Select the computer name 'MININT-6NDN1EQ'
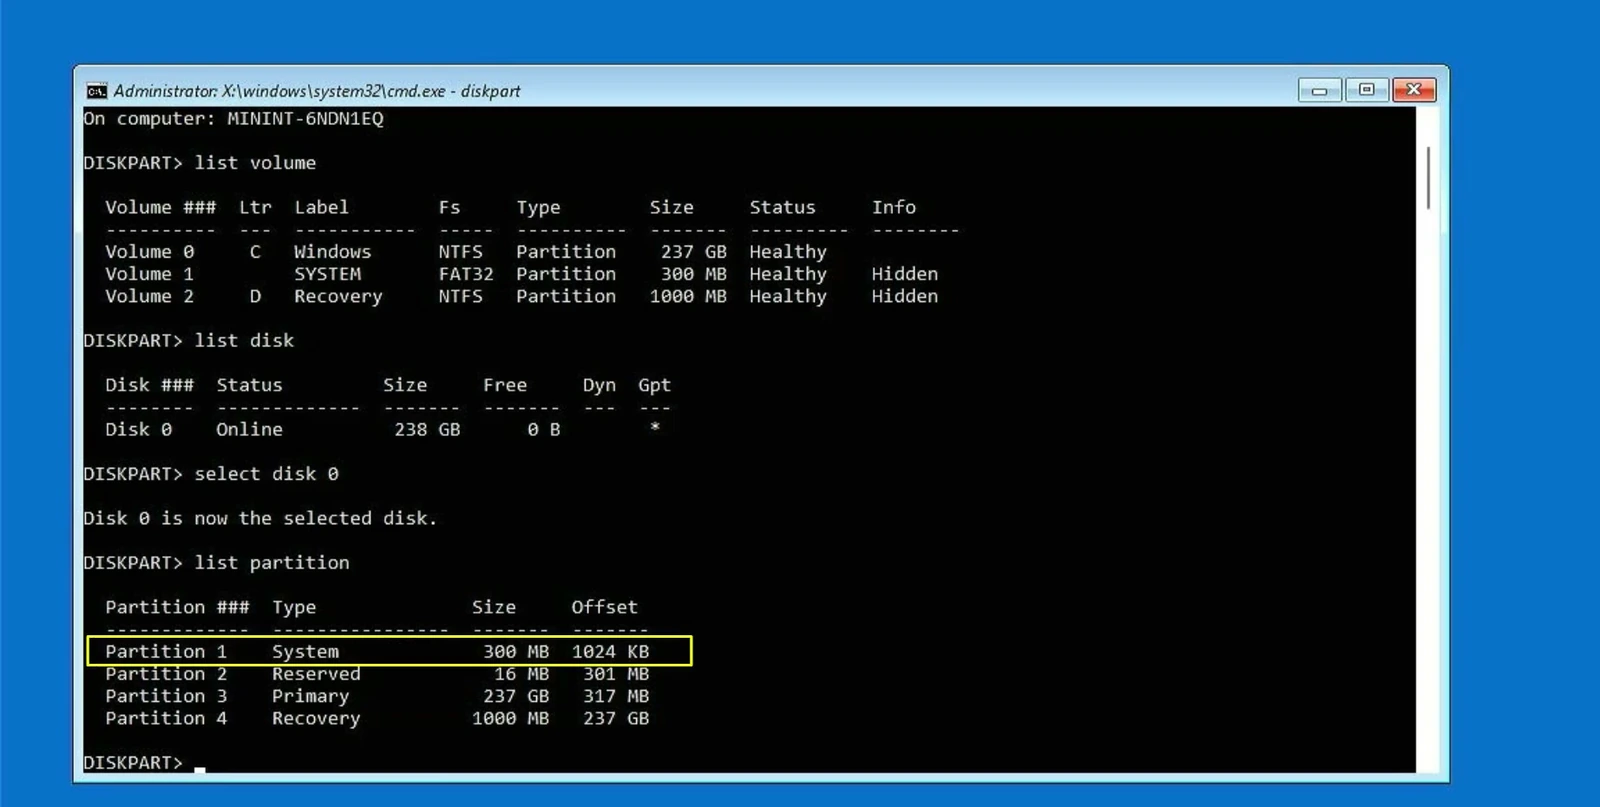The image size is (1600, 807). click(305, 118)
